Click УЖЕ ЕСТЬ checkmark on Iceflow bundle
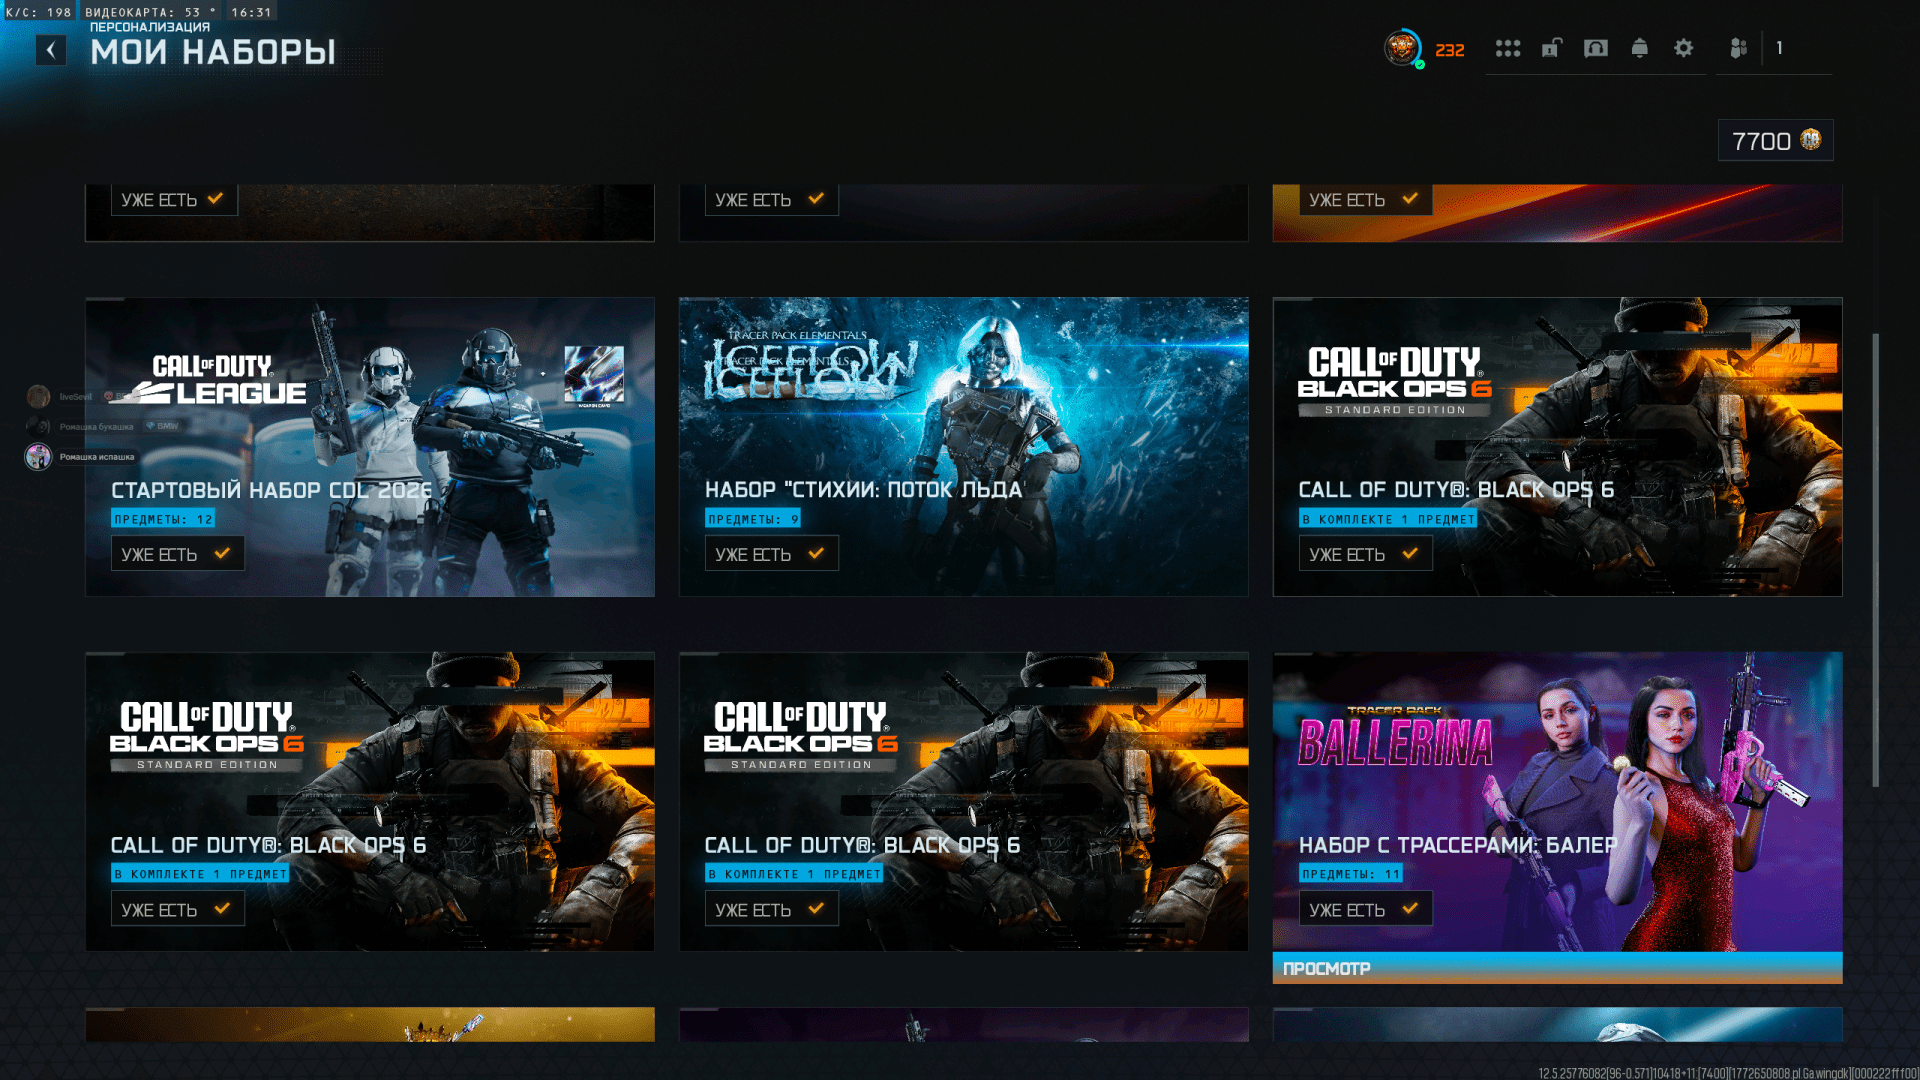The image size is (1920, 1080). [816, 553]
